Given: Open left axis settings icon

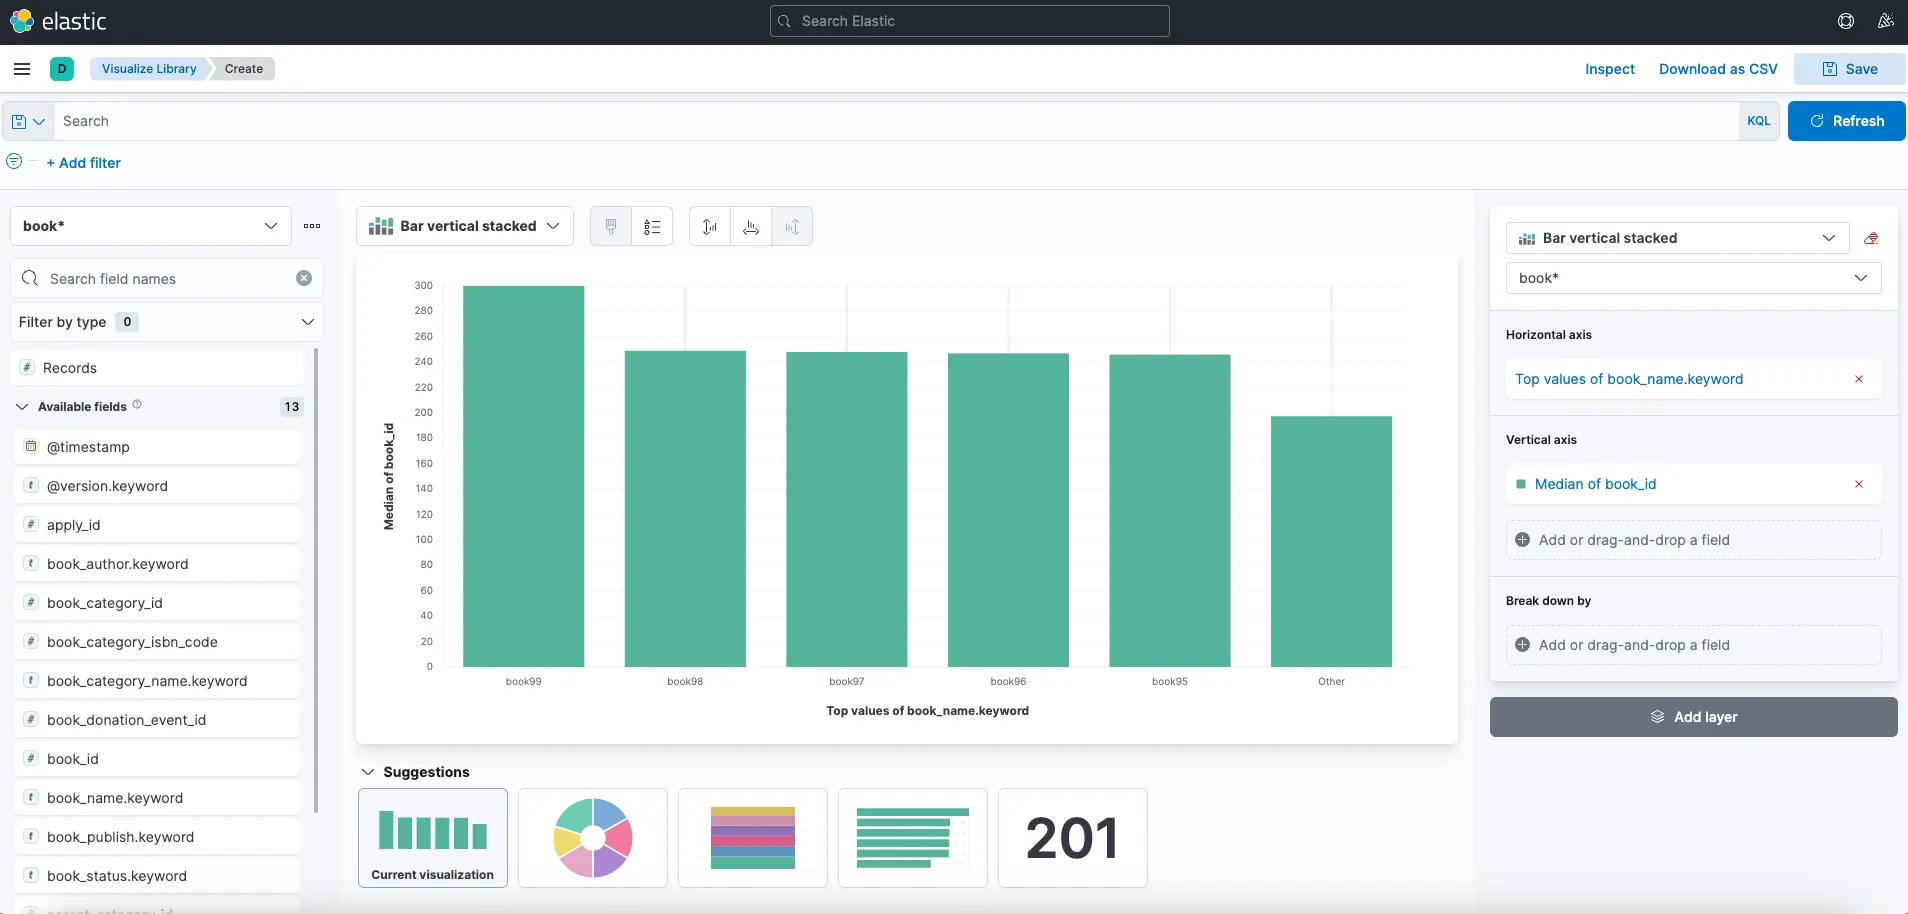Looking at the screenshot, I should coord(710,226).
